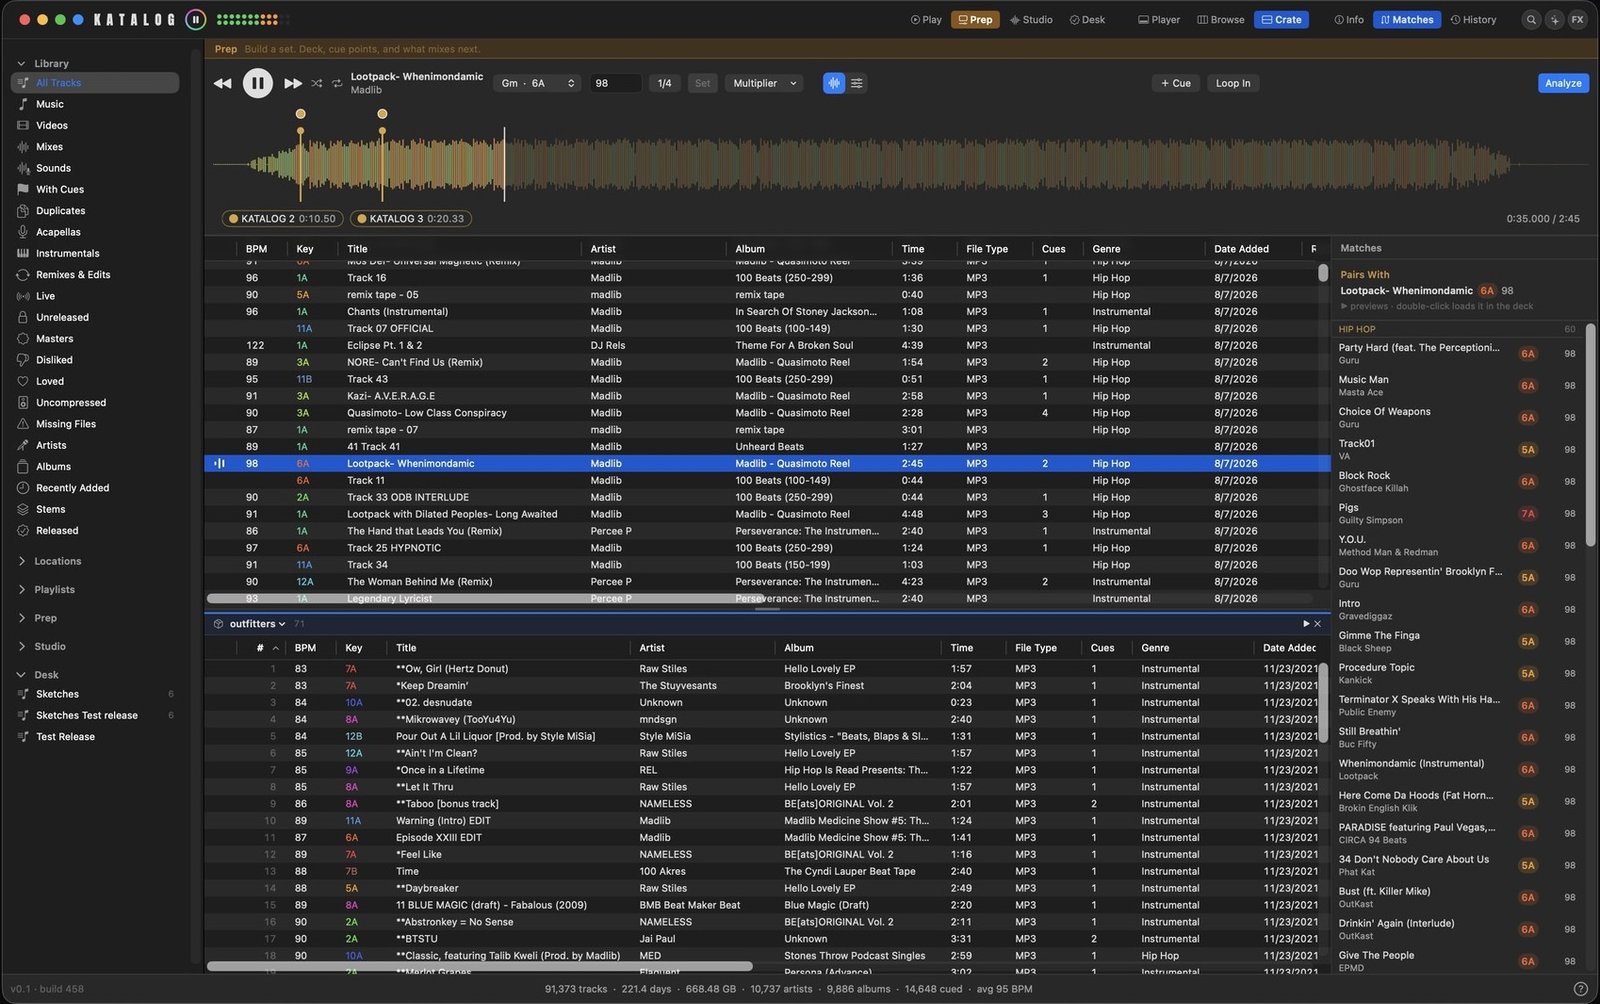Open the Multiplier dropdown
The image size is (1600, 1004).
pos(764,83)
